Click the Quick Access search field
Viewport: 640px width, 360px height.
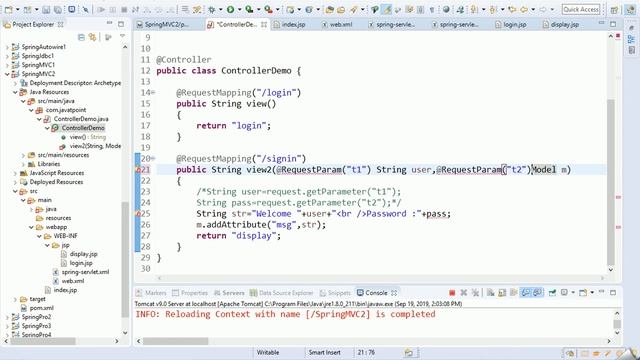pos(581,9)
